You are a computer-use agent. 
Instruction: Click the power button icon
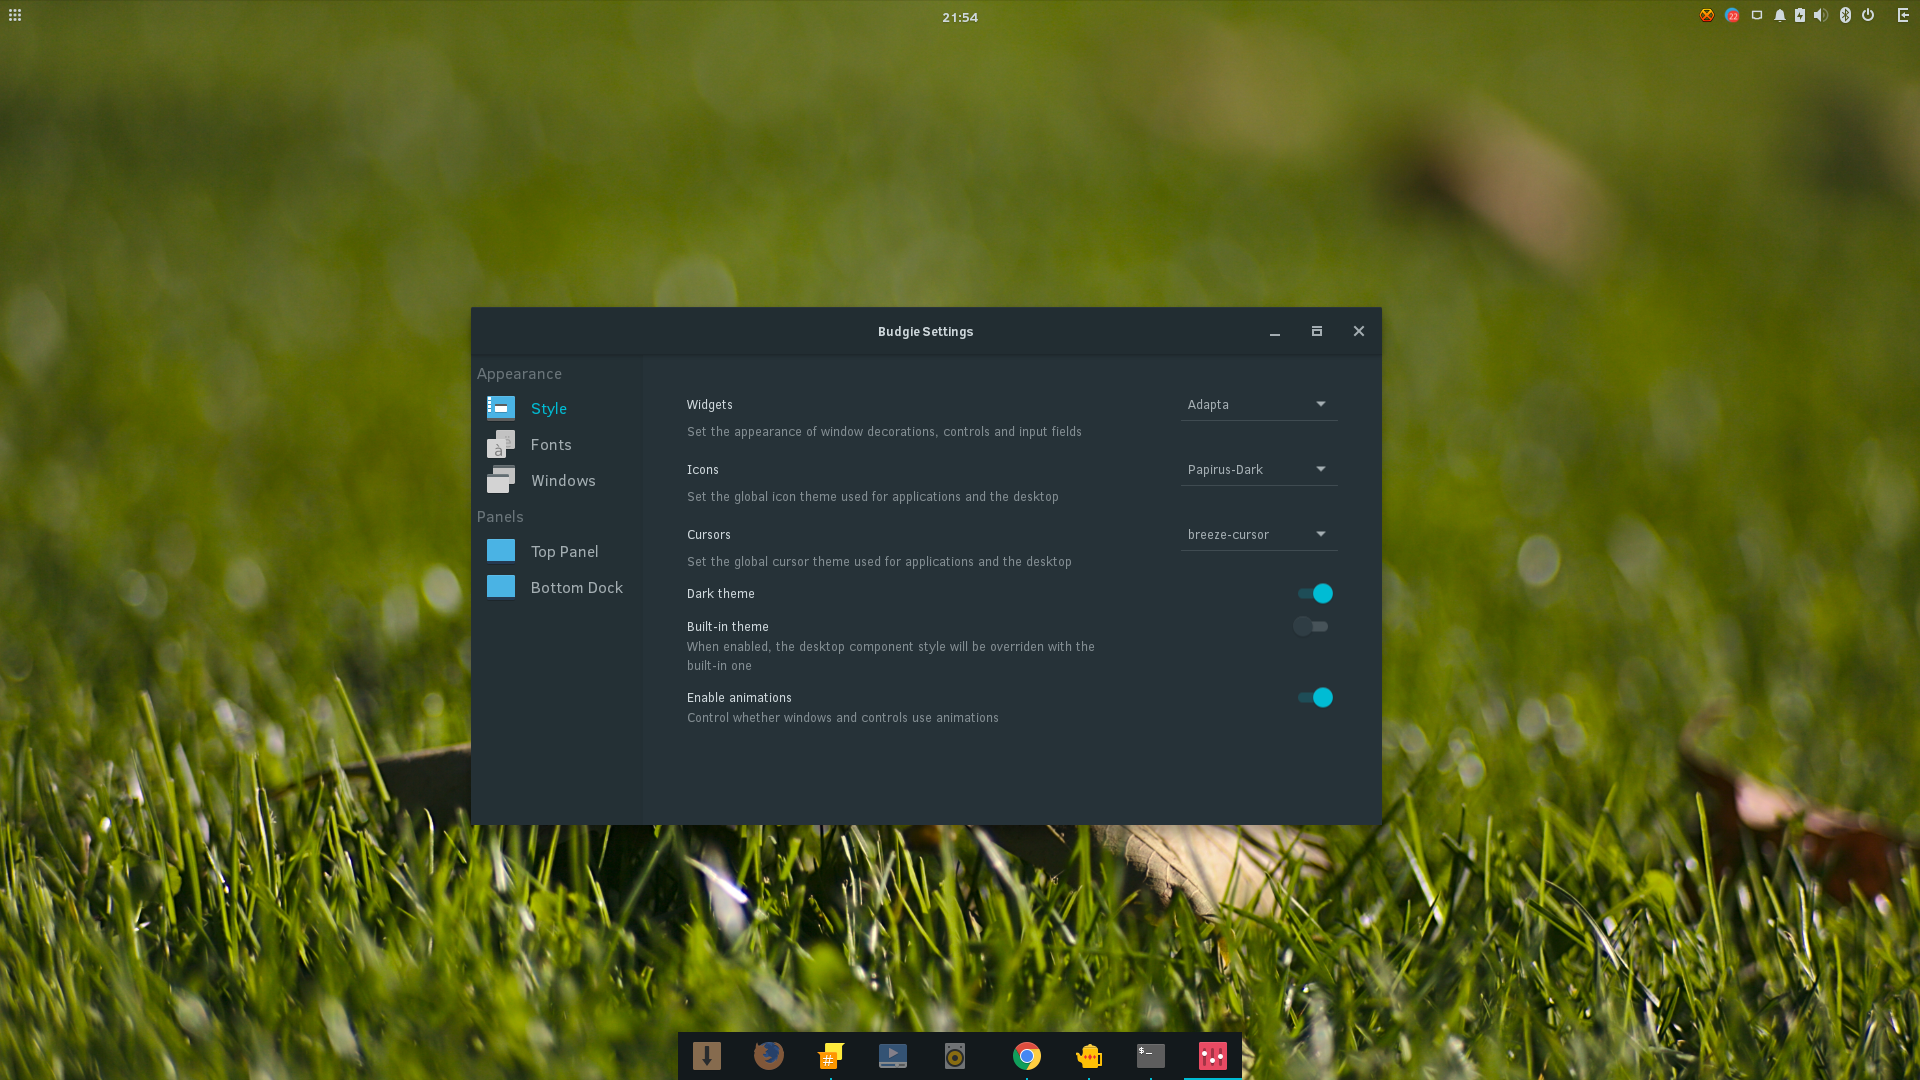(x=1868, y=15)
